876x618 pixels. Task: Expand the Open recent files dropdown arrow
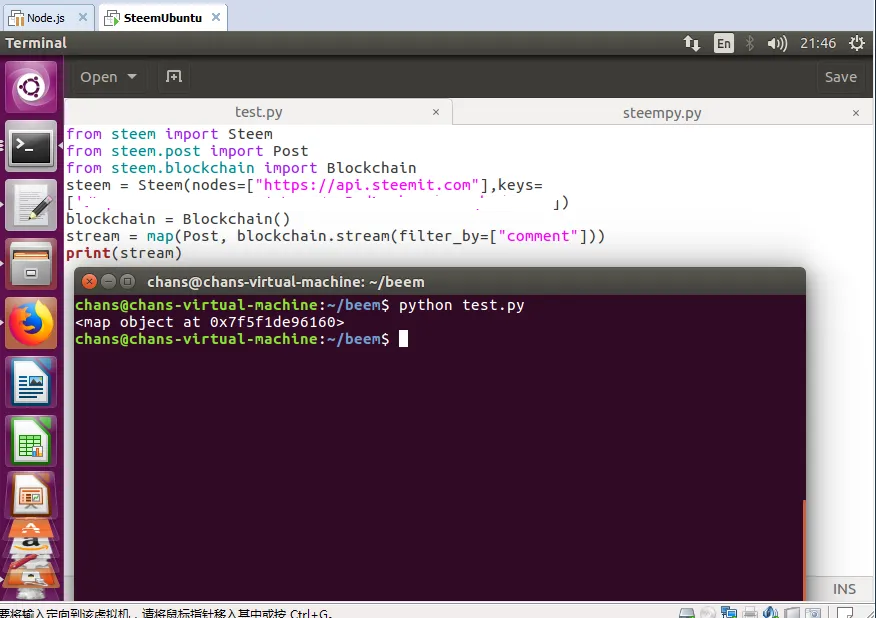coord(132,77)
